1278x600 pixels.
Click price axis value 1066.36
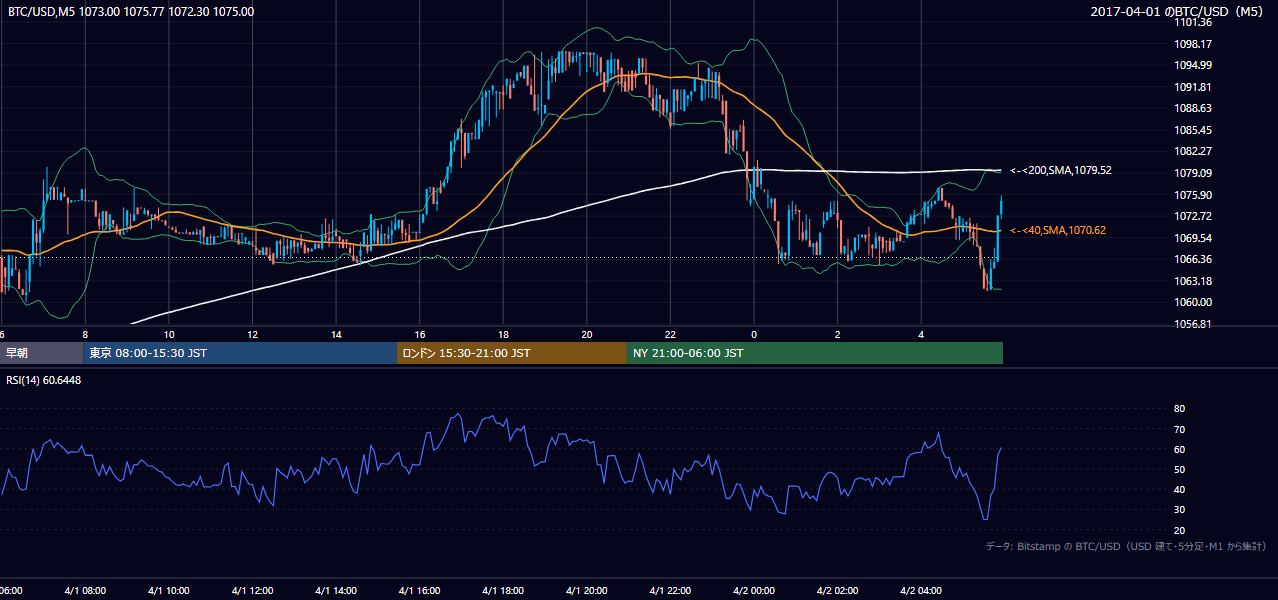point(1194,259)
